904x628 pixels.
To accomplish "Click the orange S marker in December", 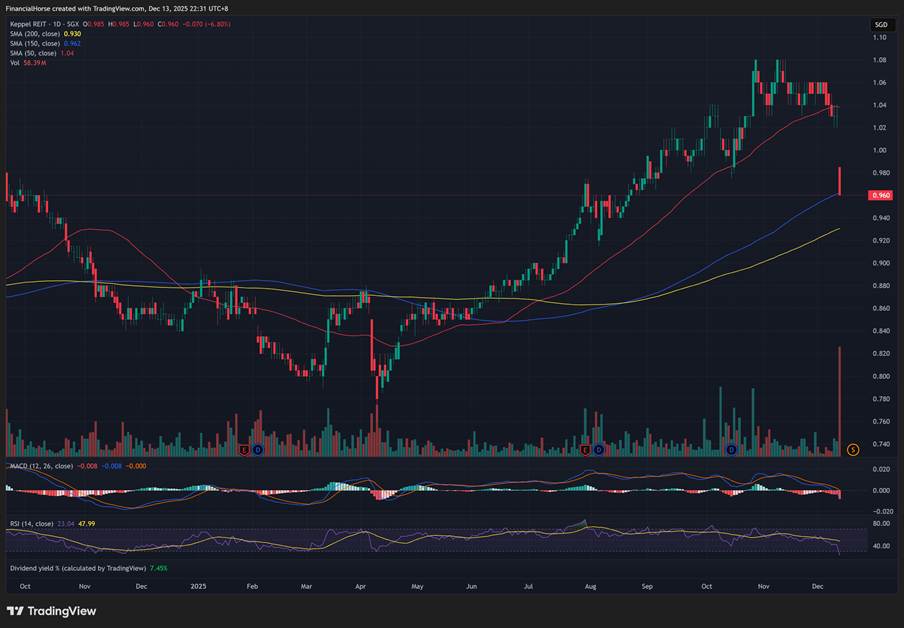I will [x=852, y=450].
